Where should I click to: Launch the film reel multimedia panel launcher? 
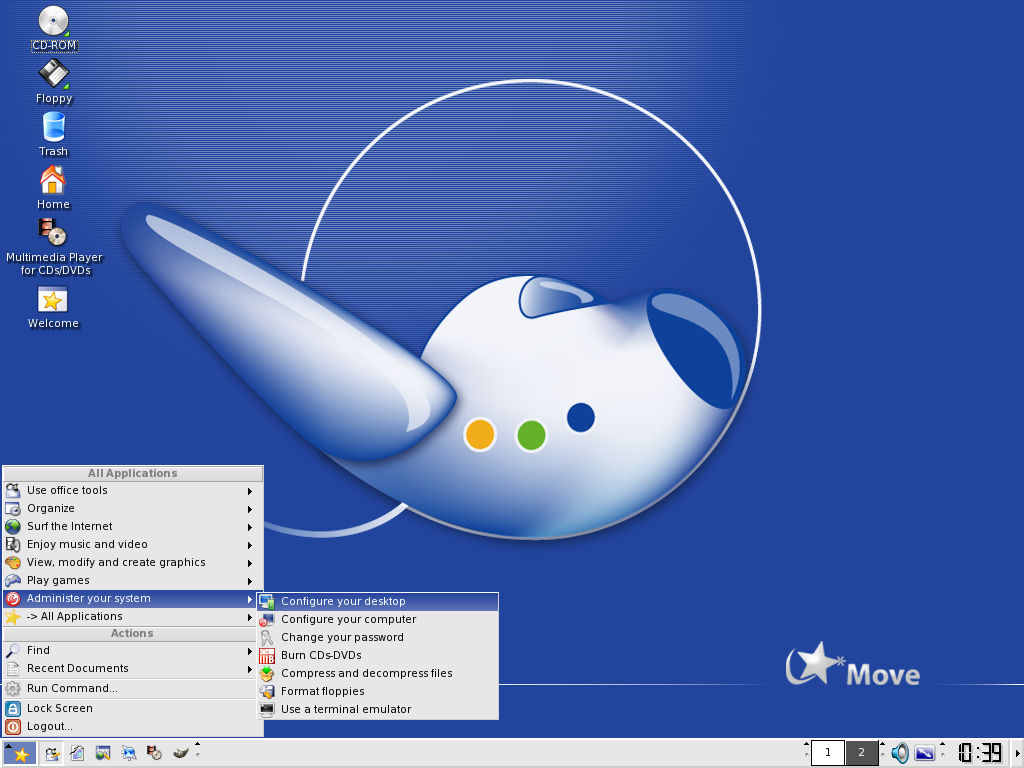pyautogui.click(x=154, y=754)
